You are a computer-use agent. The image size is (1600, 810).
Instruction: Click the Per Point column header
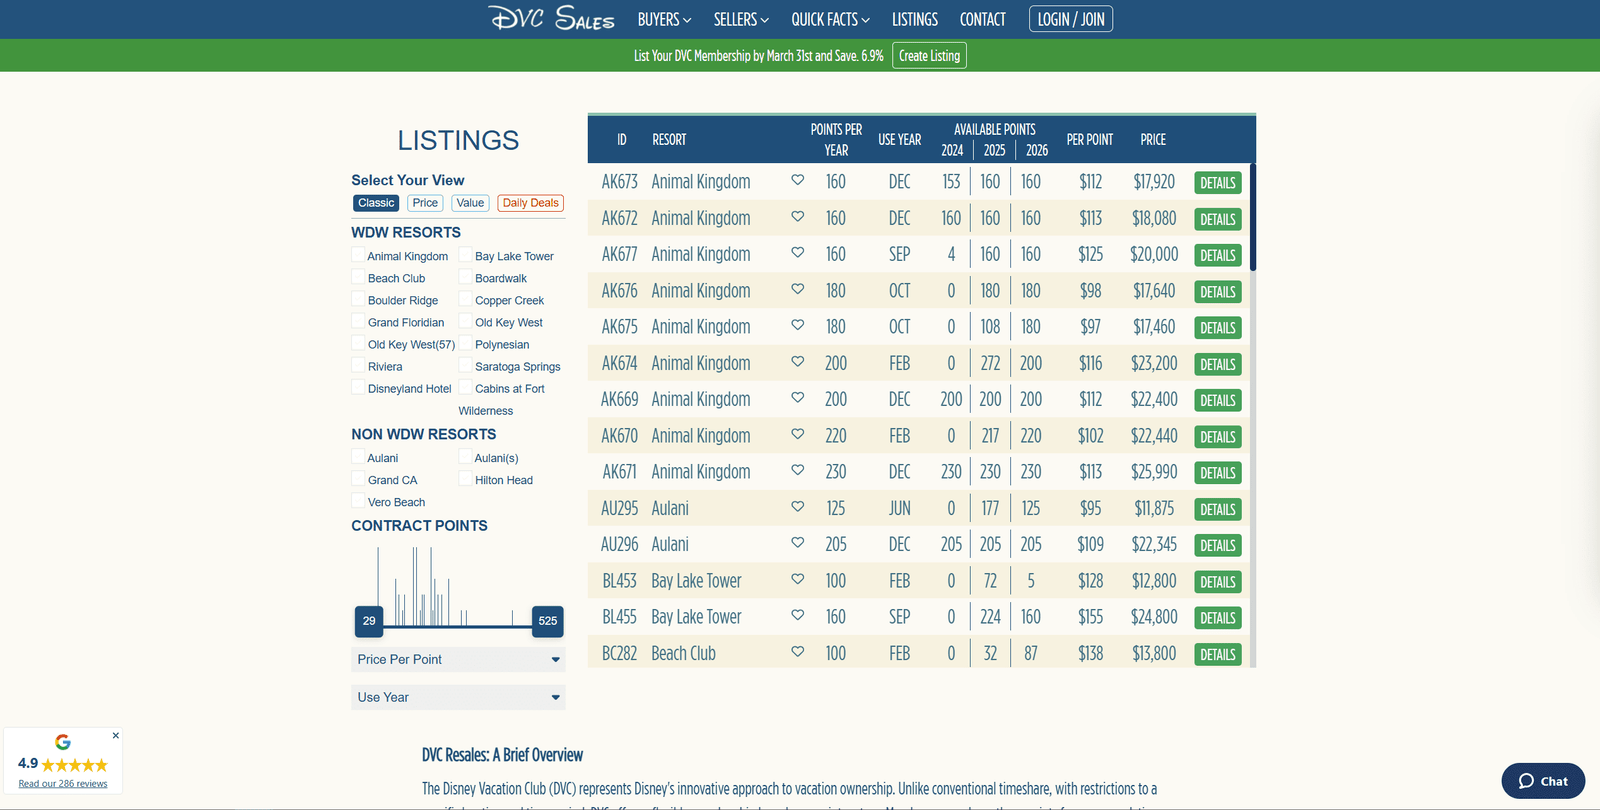tap(1089, 140)
